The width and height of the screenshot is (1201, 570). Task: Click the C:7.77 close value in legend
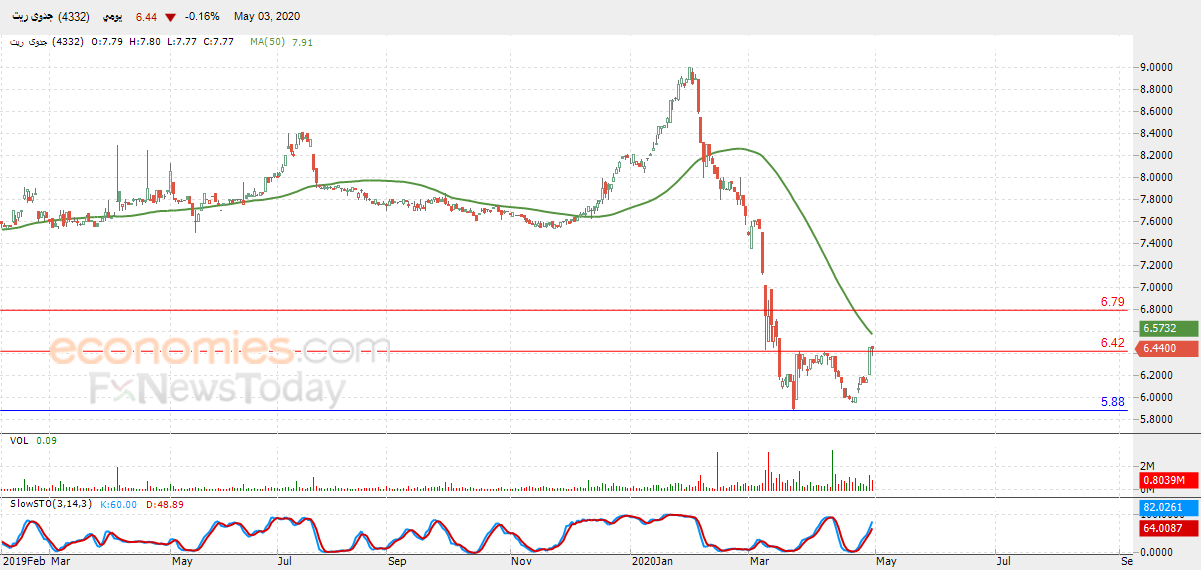pyautogui.click(x=217, y=42)
